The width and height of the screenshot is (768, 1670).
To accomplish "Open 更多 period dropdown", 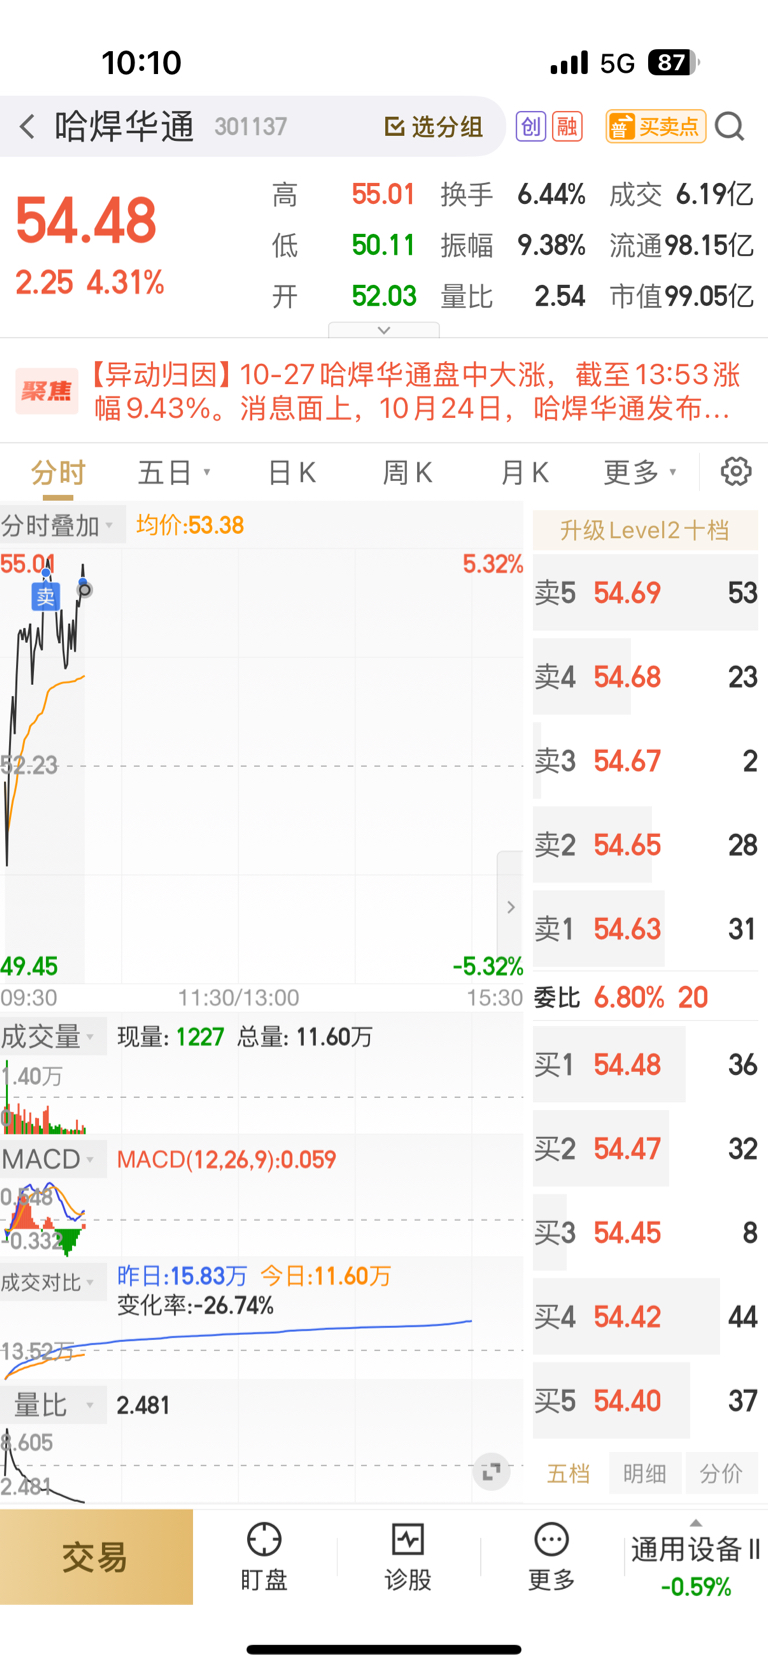I will point(641,472).
